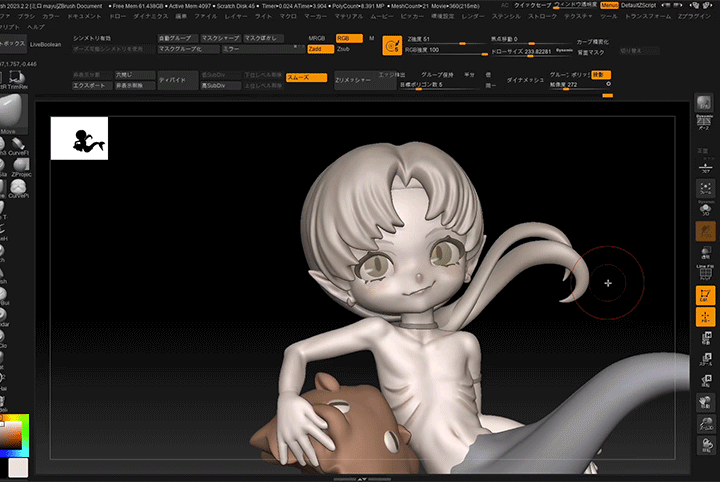Click the orange move-gizmo icon in right shelf
Image resolution: width=720 pixels, height=482 pixels.
click(x=706, y=318)
